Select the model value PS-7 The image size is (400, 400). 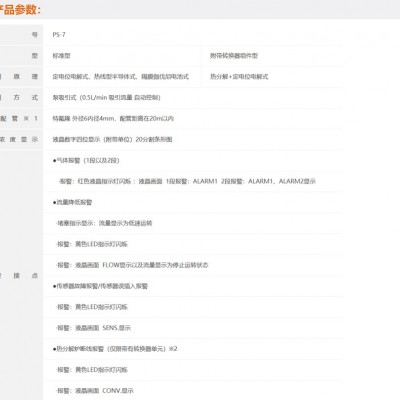[x=59, y=35]
